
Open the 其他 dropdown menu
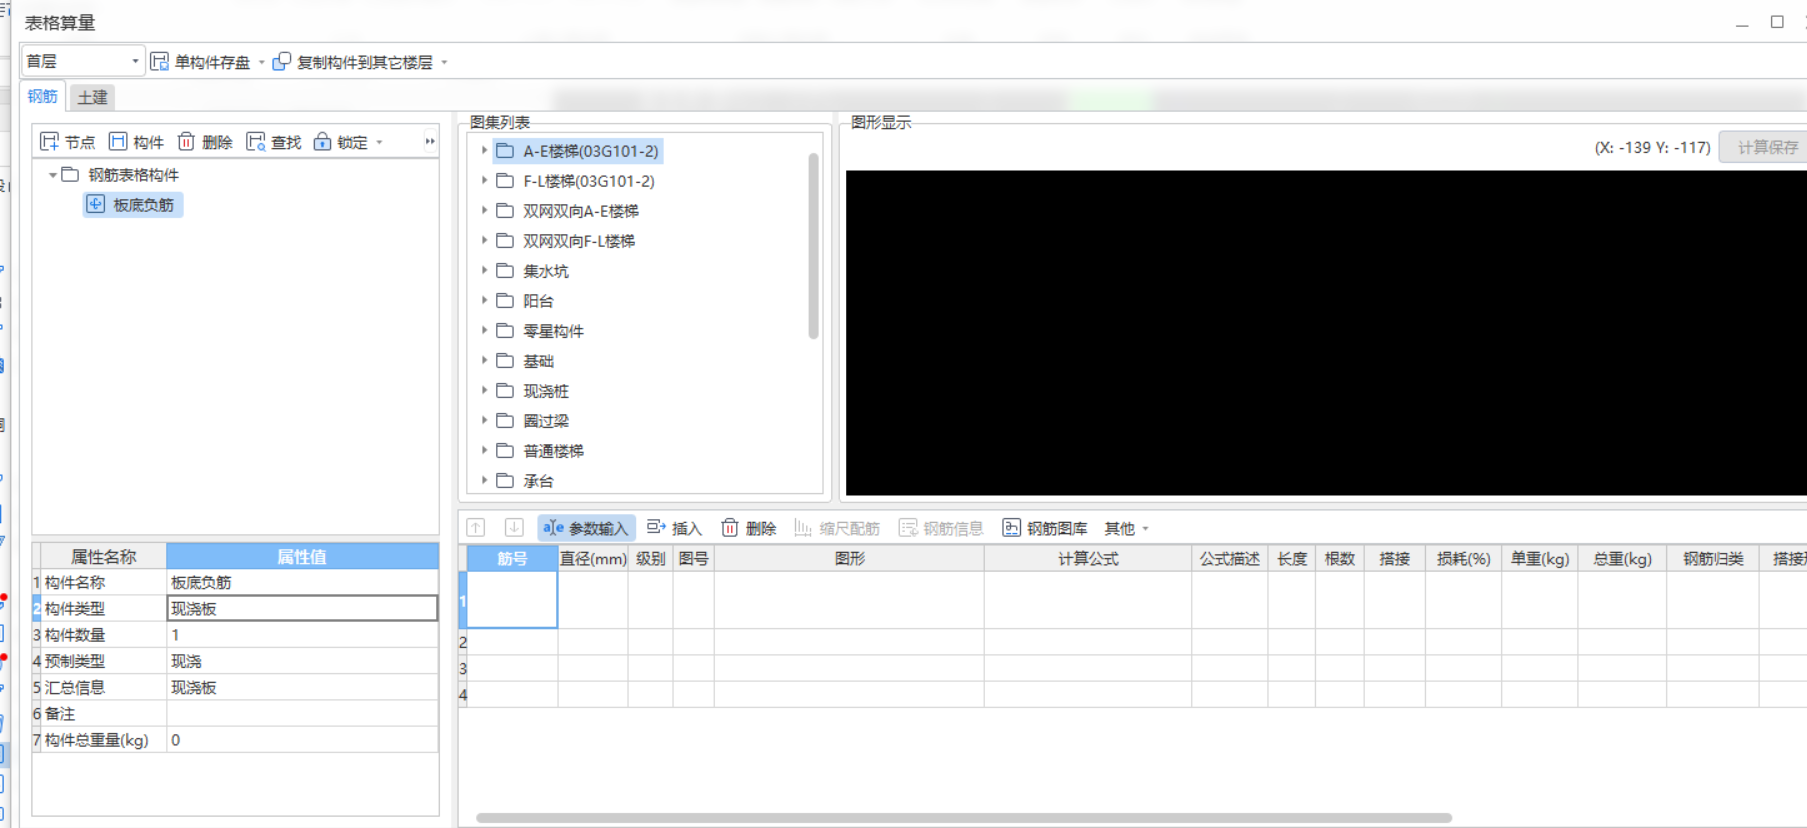[1126, 528]
